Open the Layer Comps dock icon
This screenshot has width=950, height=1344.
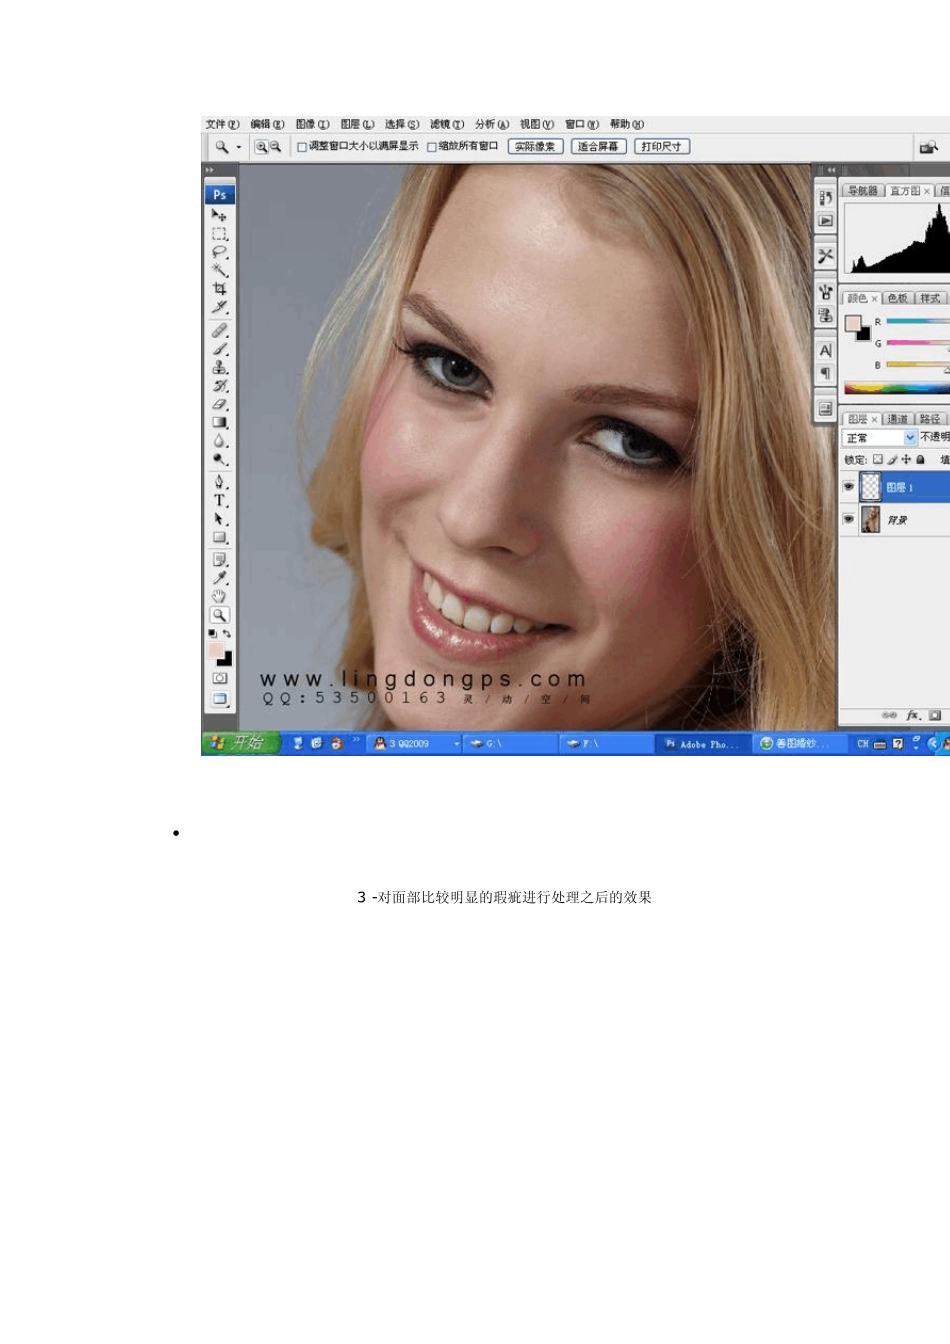[825, 408]
